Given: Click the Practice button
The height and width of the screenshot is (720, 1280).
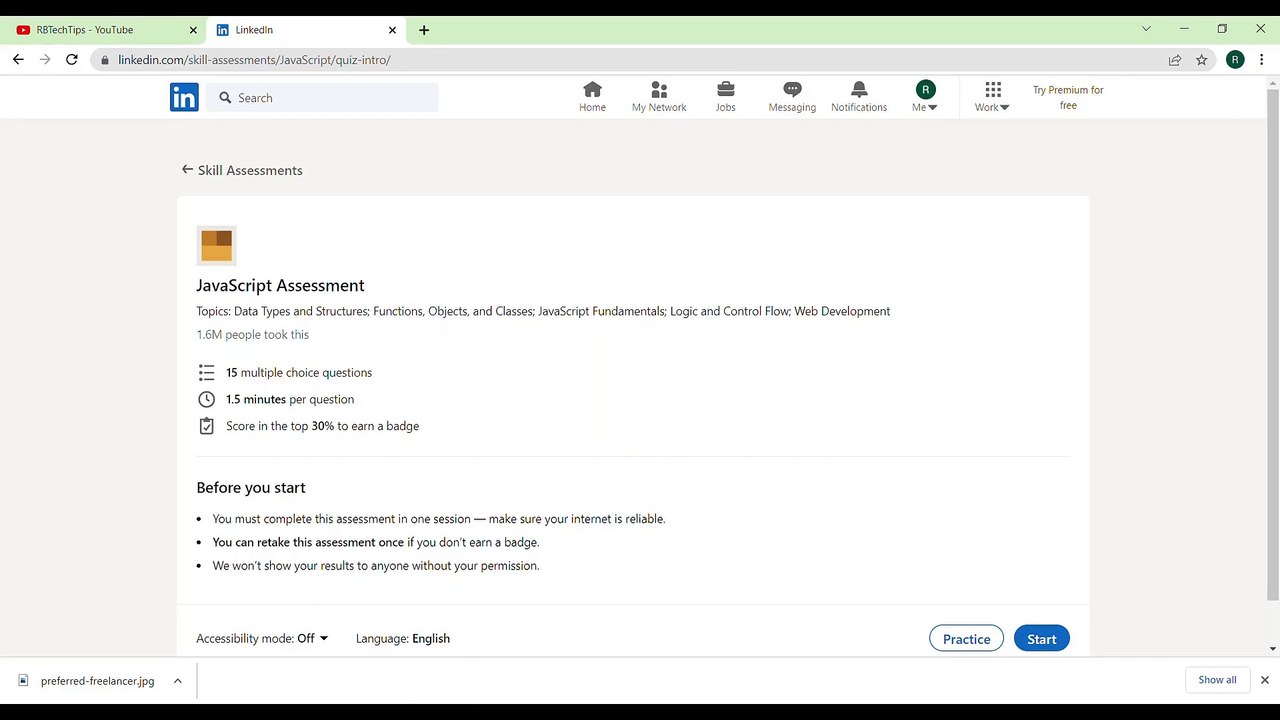Looking at the screenshot, I should [x=966, y=639].
